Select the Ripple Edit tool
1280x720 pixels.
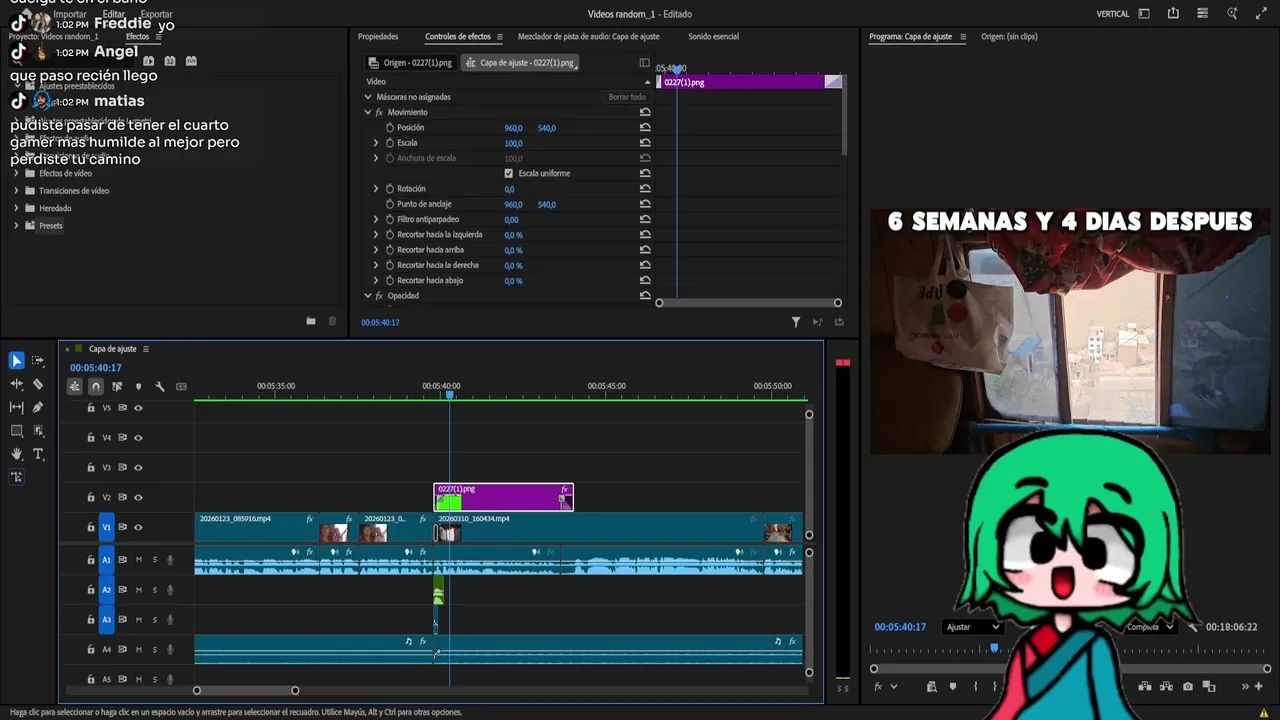[16, 384]
